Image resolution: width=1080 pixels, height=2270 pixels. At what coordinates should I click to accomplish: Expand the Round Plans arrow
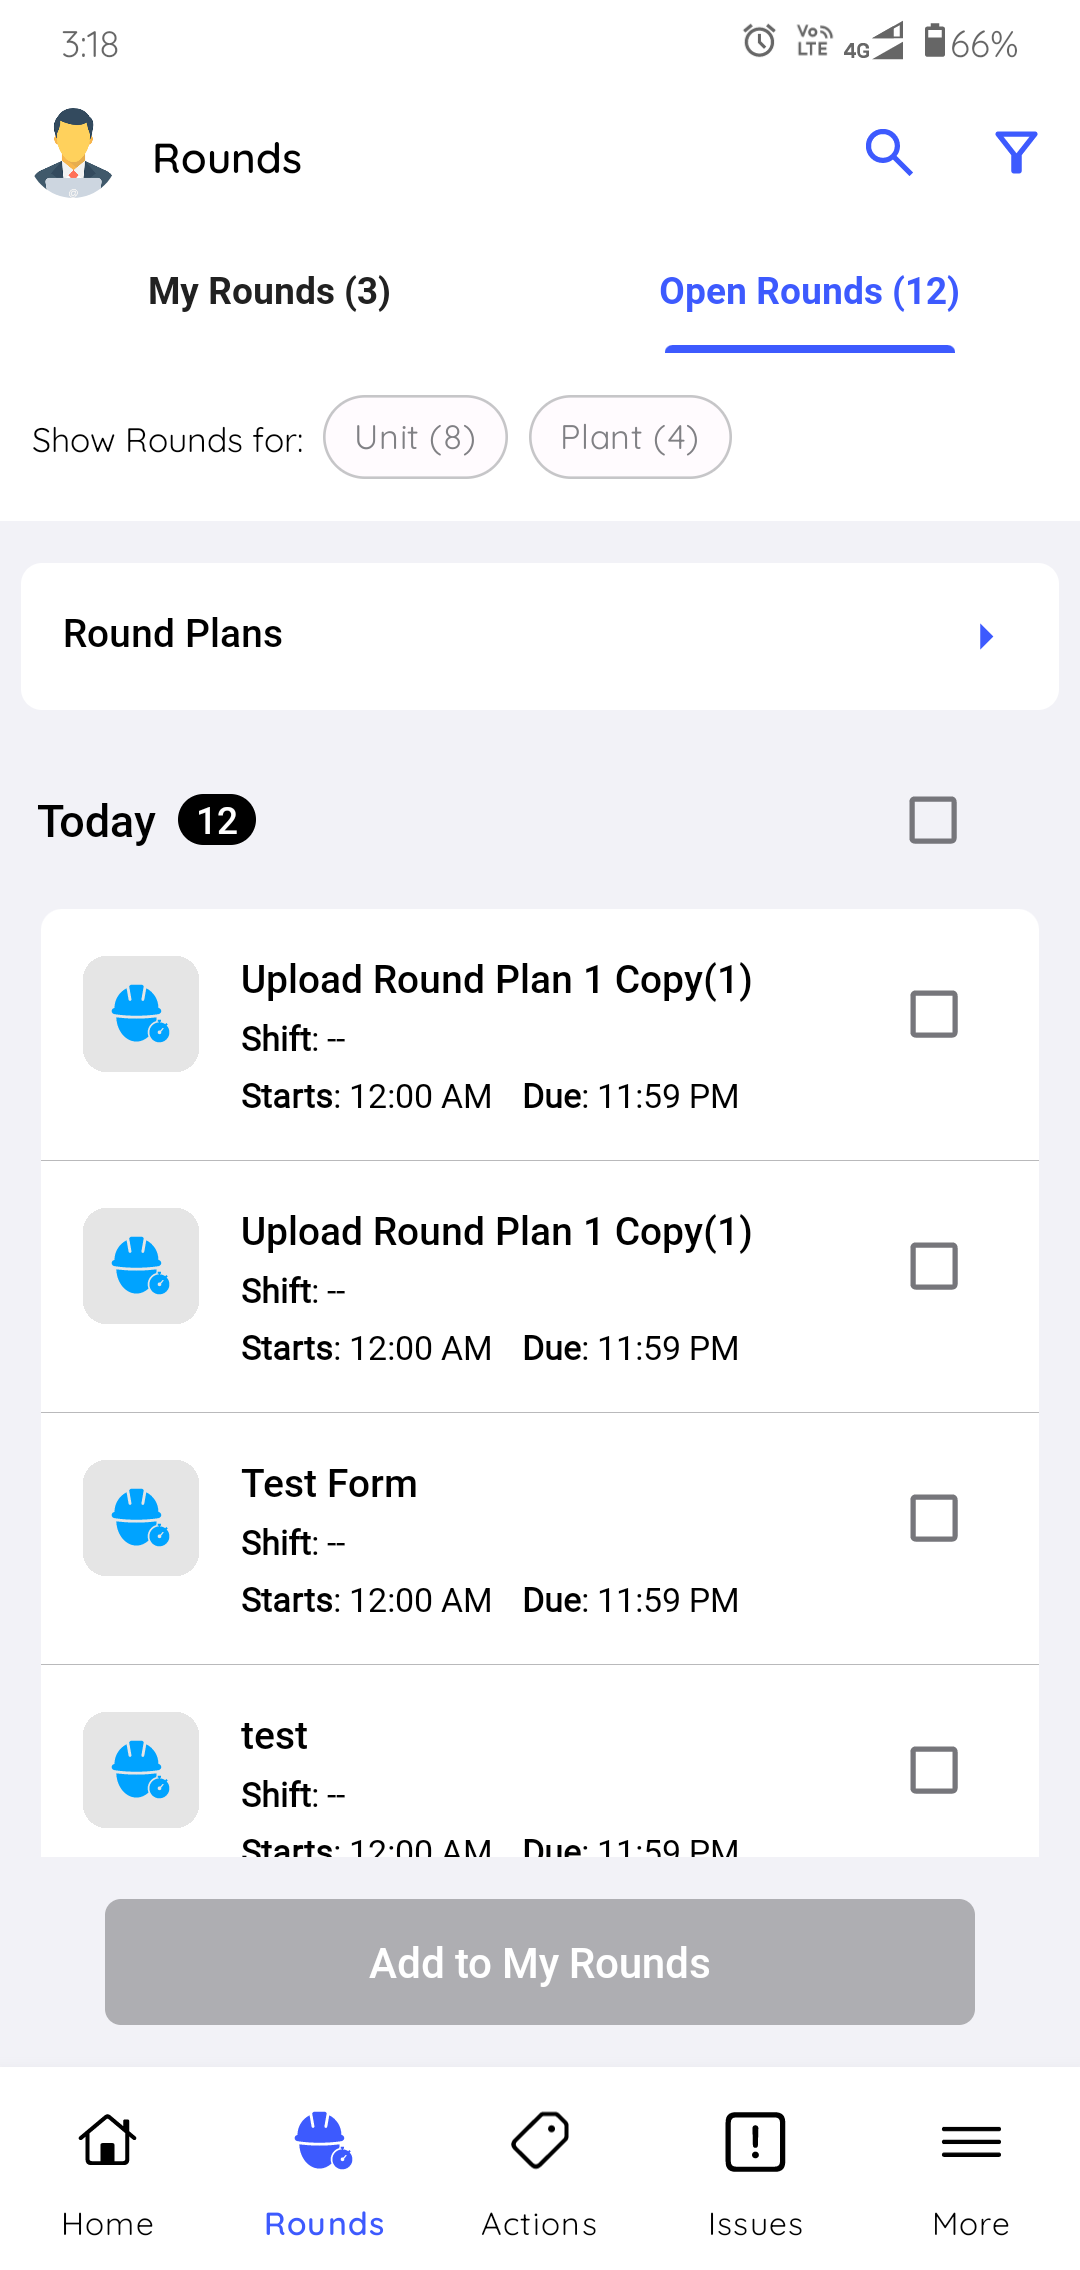(x=986, y=636)
